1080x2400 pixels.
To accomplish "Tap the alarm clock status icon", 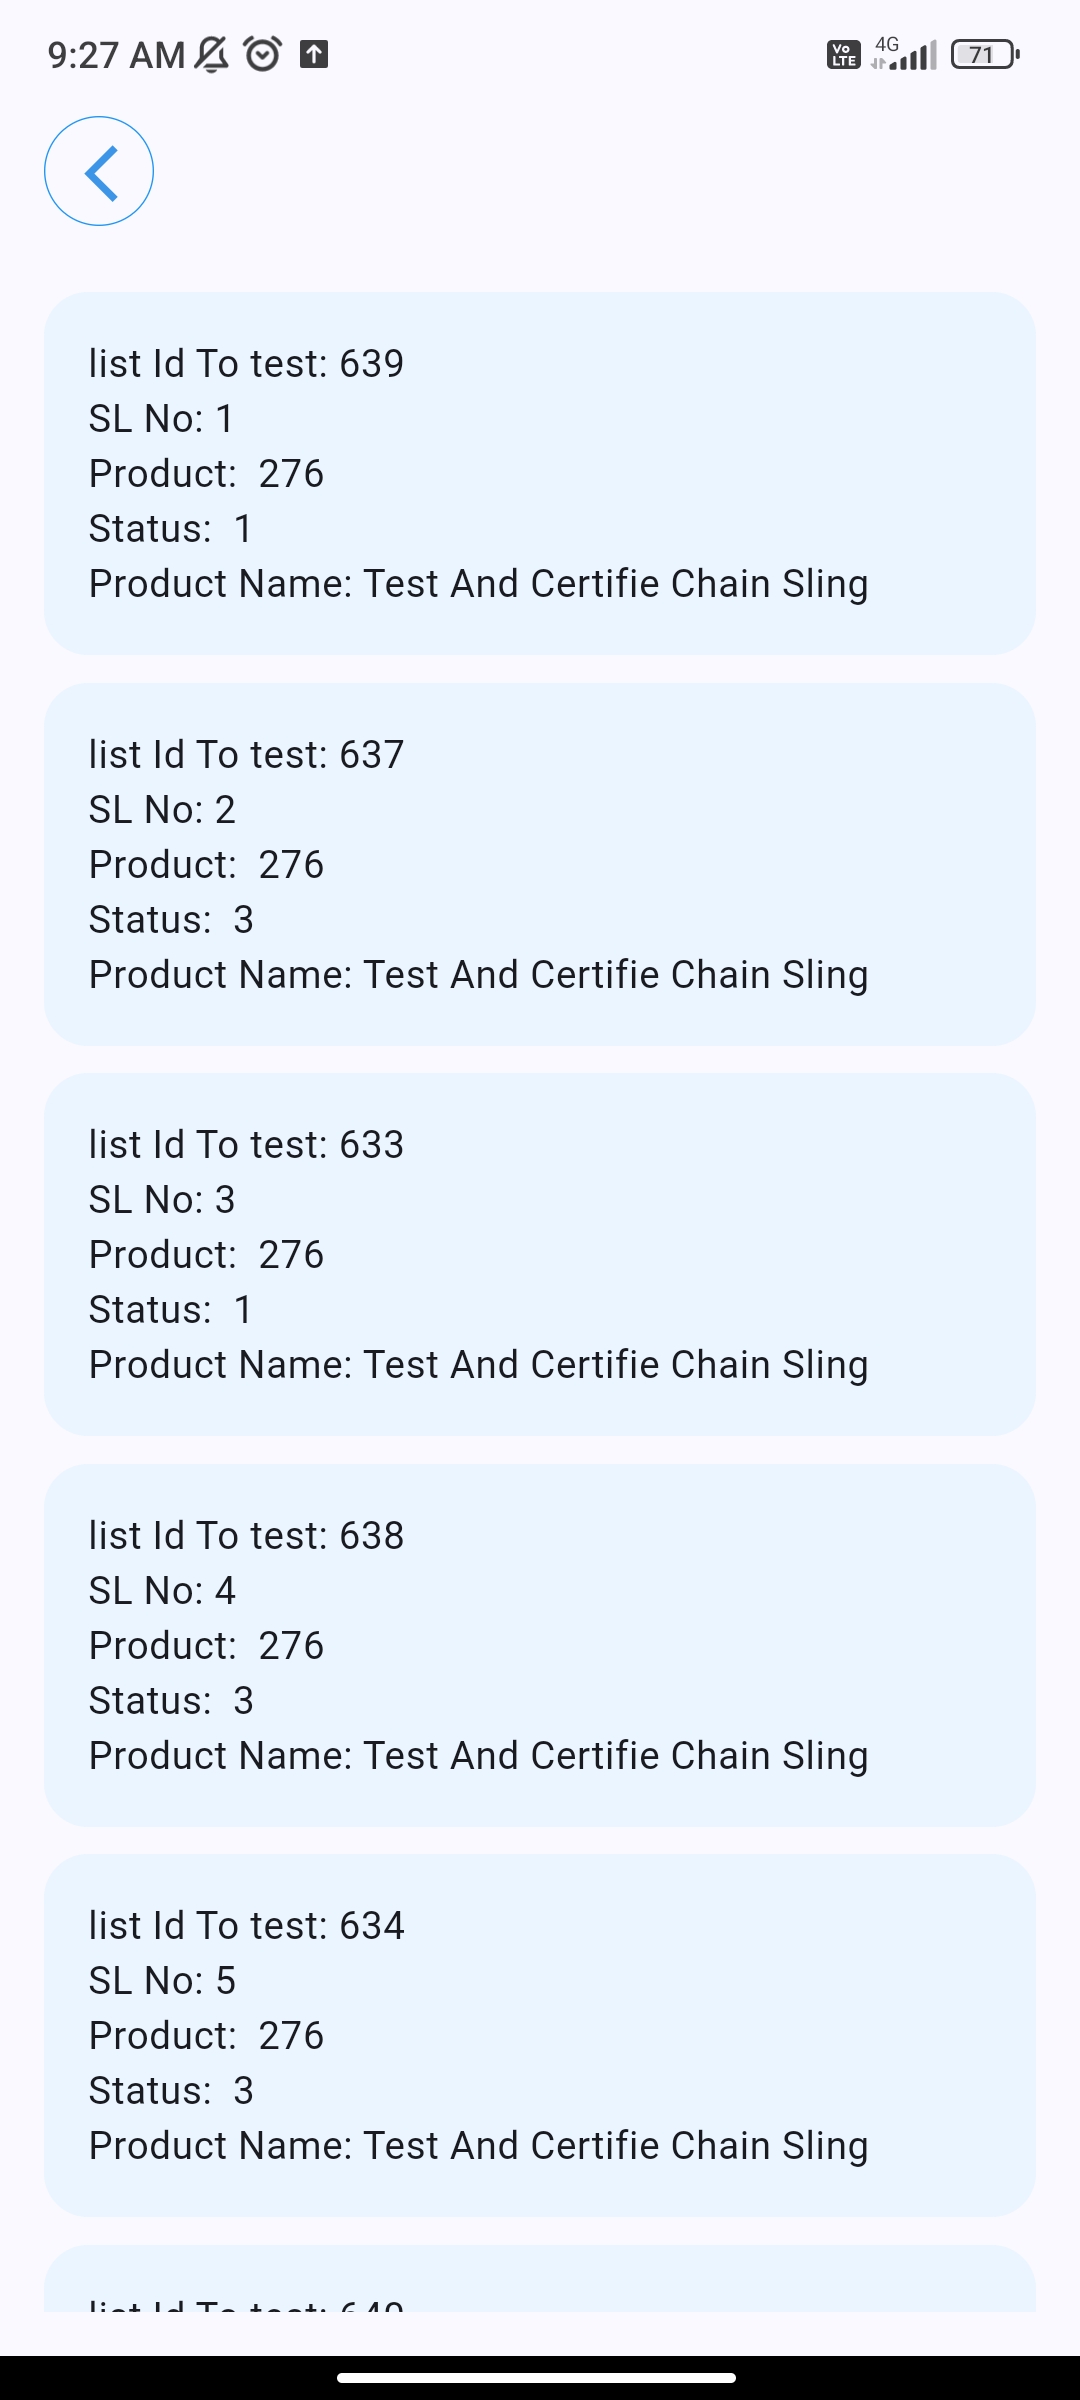I will point(263,54).
